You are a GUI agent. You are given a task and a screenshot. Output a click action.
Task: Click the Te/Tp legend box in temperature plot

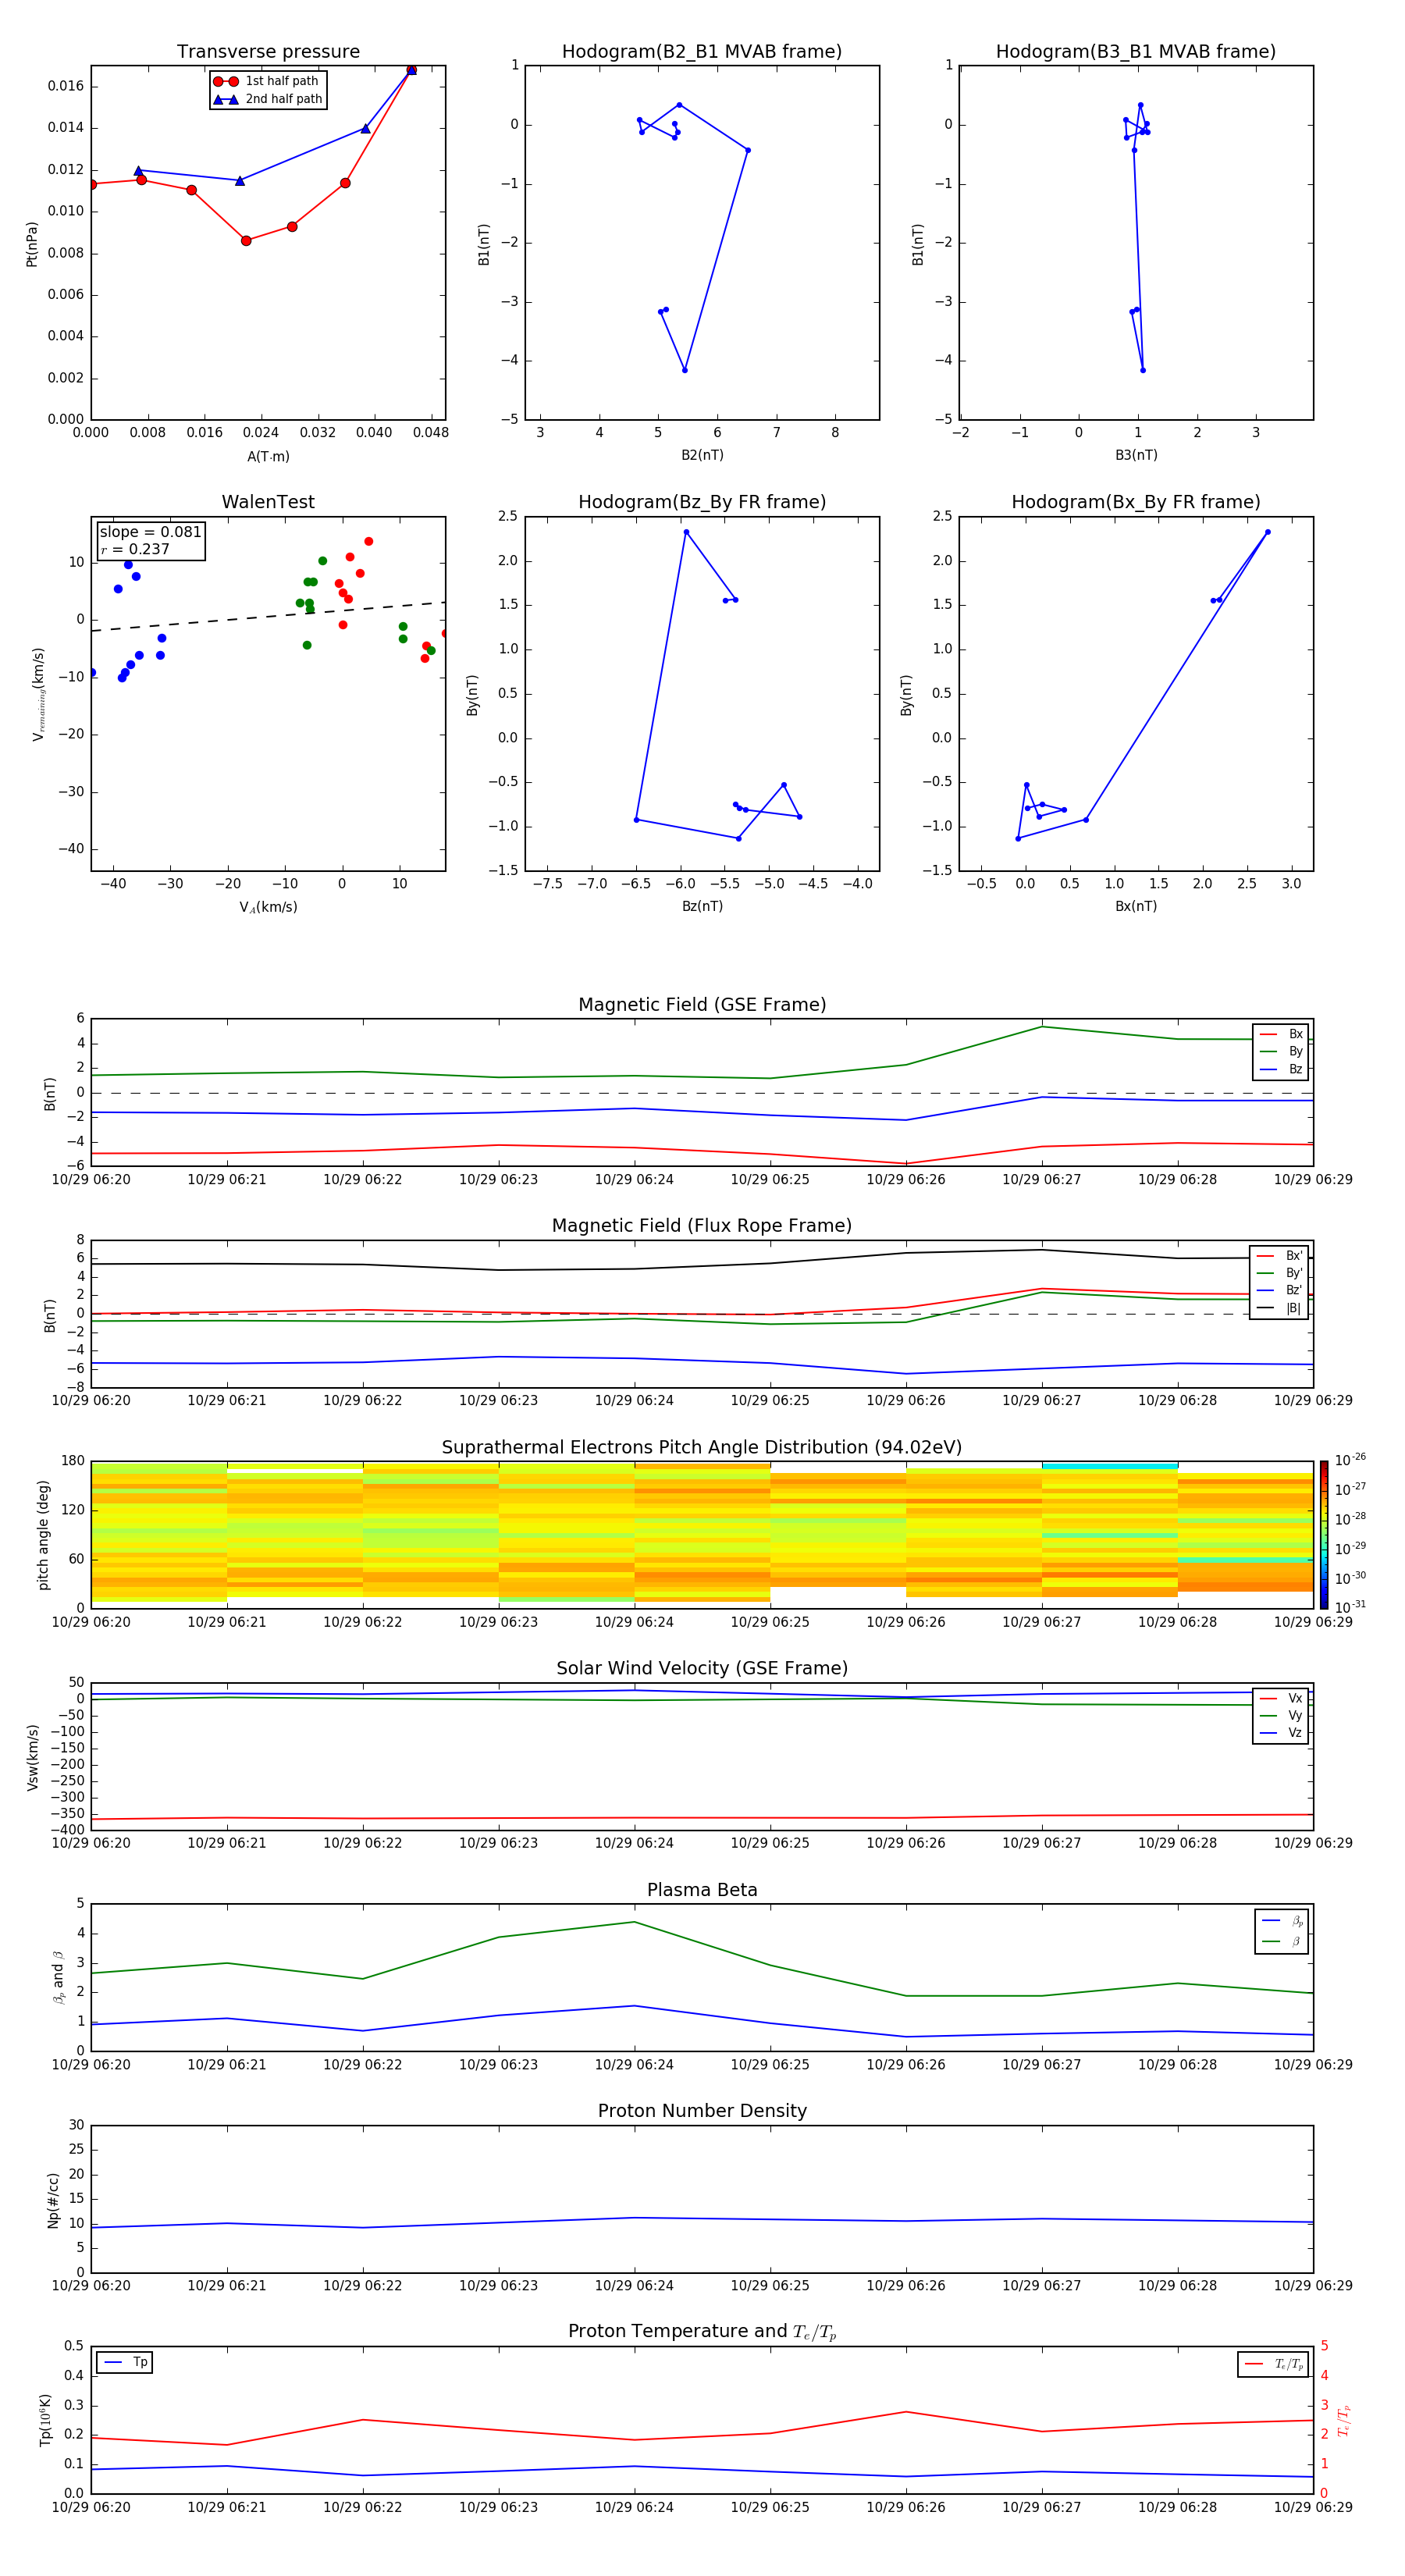[x=1273, y=2364]
